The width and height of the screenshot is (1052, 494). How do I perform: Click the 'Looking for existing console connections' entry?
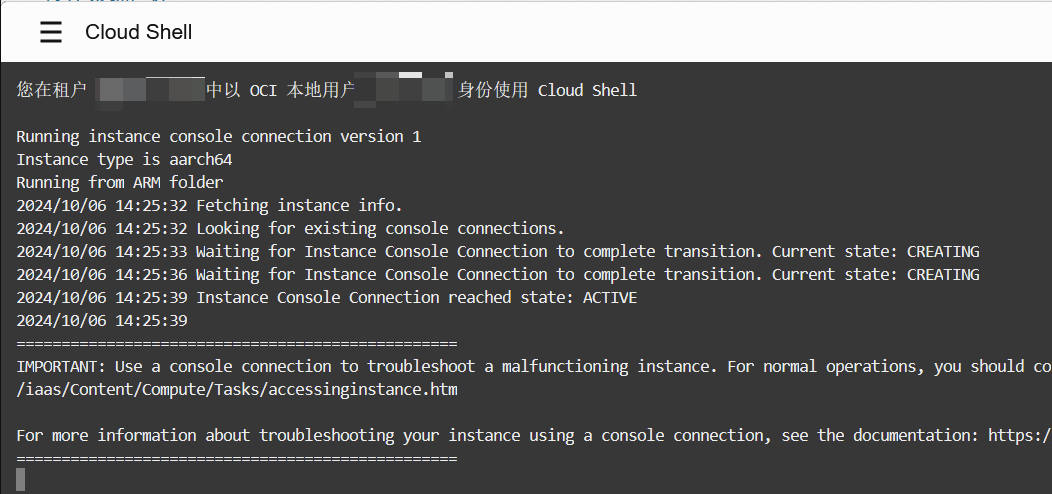(380, 228)
